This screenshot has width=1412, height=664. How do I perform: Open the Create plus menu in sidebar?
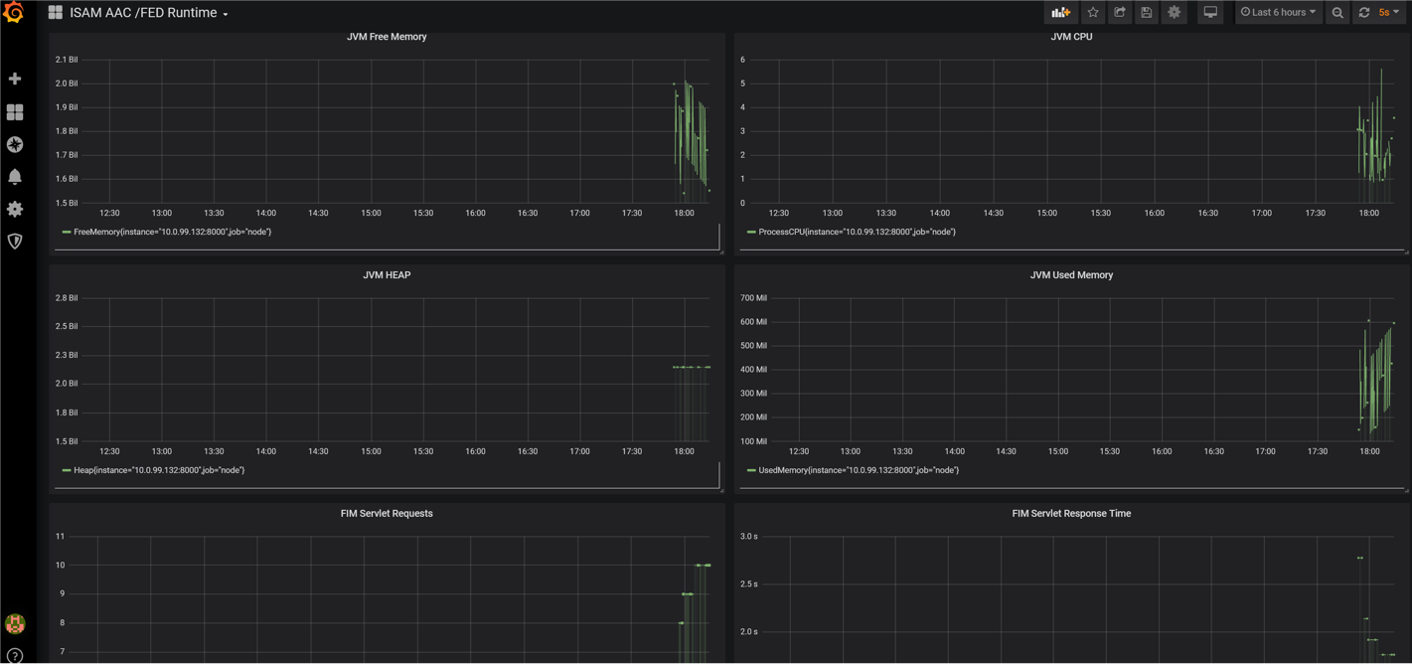15,79
